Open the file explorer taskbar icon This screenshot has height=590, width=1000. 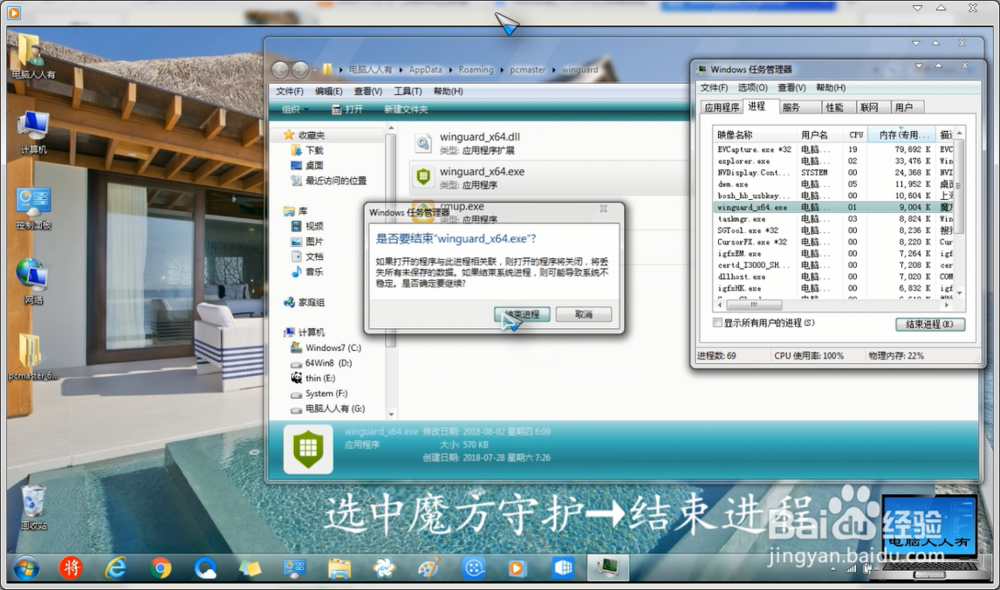(x=339, y=568)
